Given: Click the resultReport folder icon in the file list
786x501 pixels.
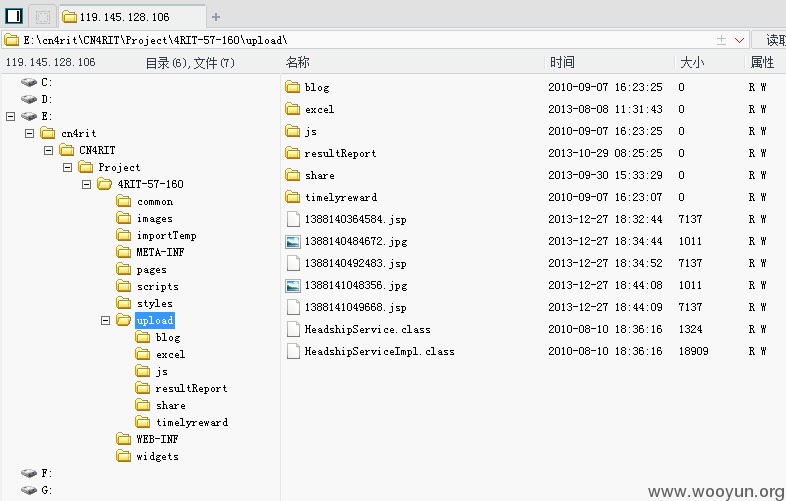Looking at the screenshot, I should pyautogui.click(x=293, y=153).
